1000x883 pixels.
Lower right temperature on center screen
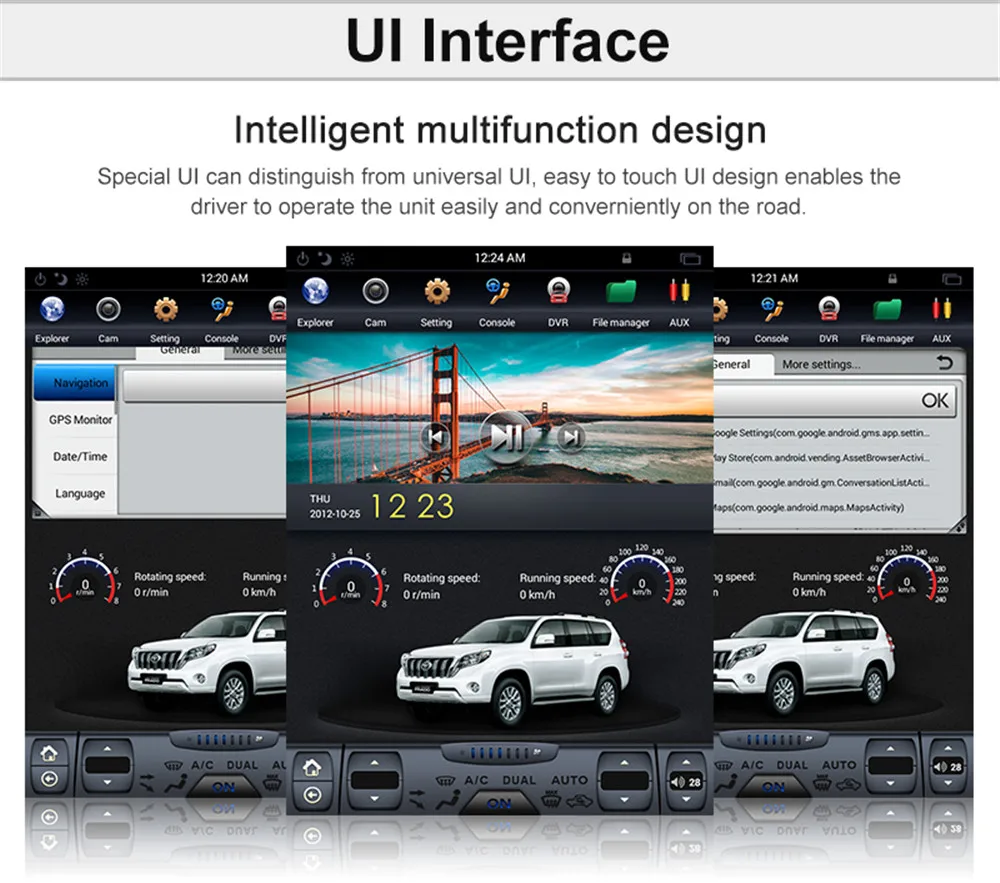[624, 799]
